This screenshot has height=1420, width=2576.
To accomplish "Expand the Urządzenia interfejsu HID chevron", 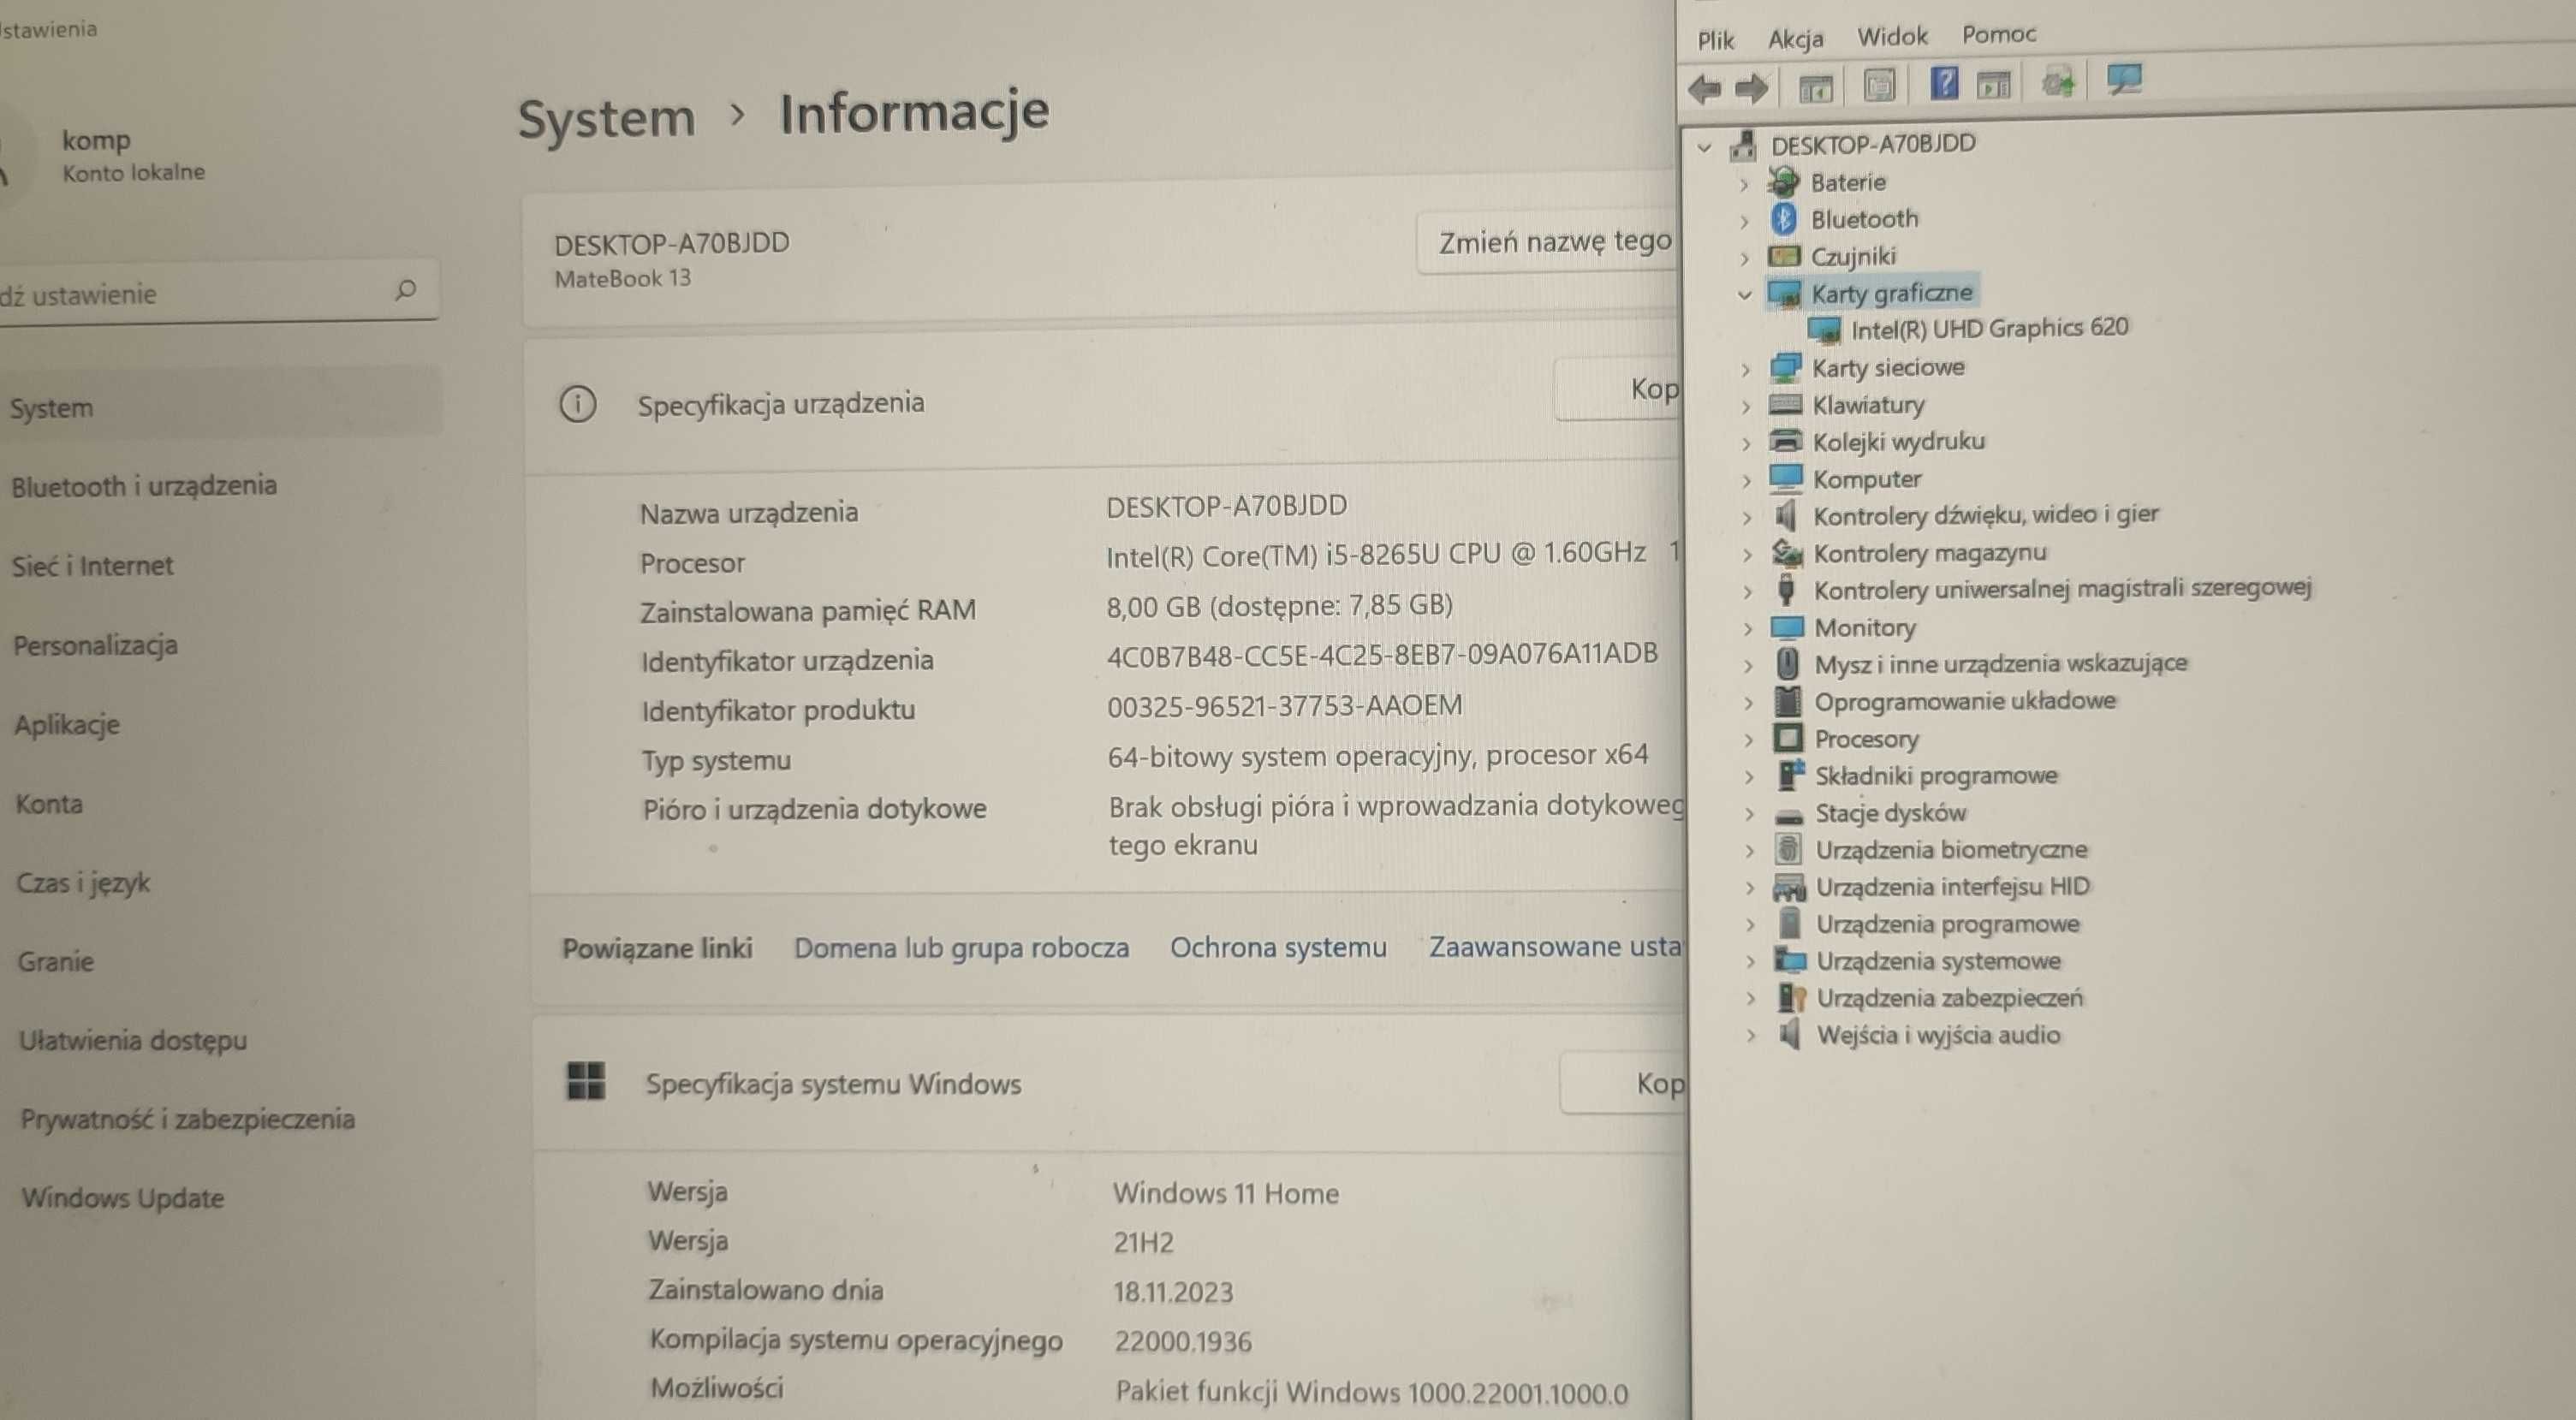I will click(x=1750, y=888).
